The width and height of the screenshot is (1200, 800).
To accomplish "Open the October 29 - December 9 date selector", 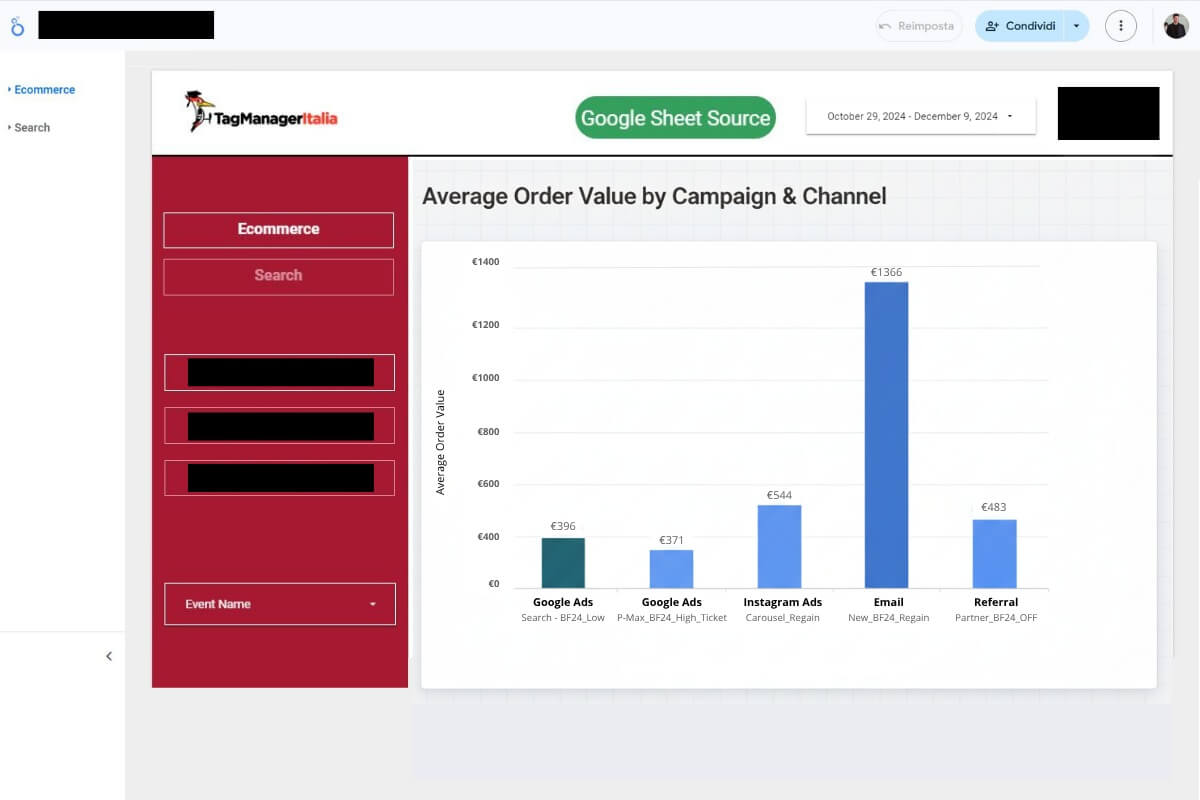I will (x=920, y=116).
